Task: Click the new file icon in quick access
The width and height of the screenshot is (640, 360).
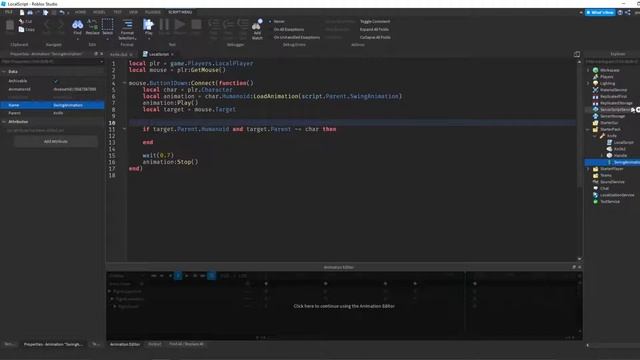Action: coord(22,13)
